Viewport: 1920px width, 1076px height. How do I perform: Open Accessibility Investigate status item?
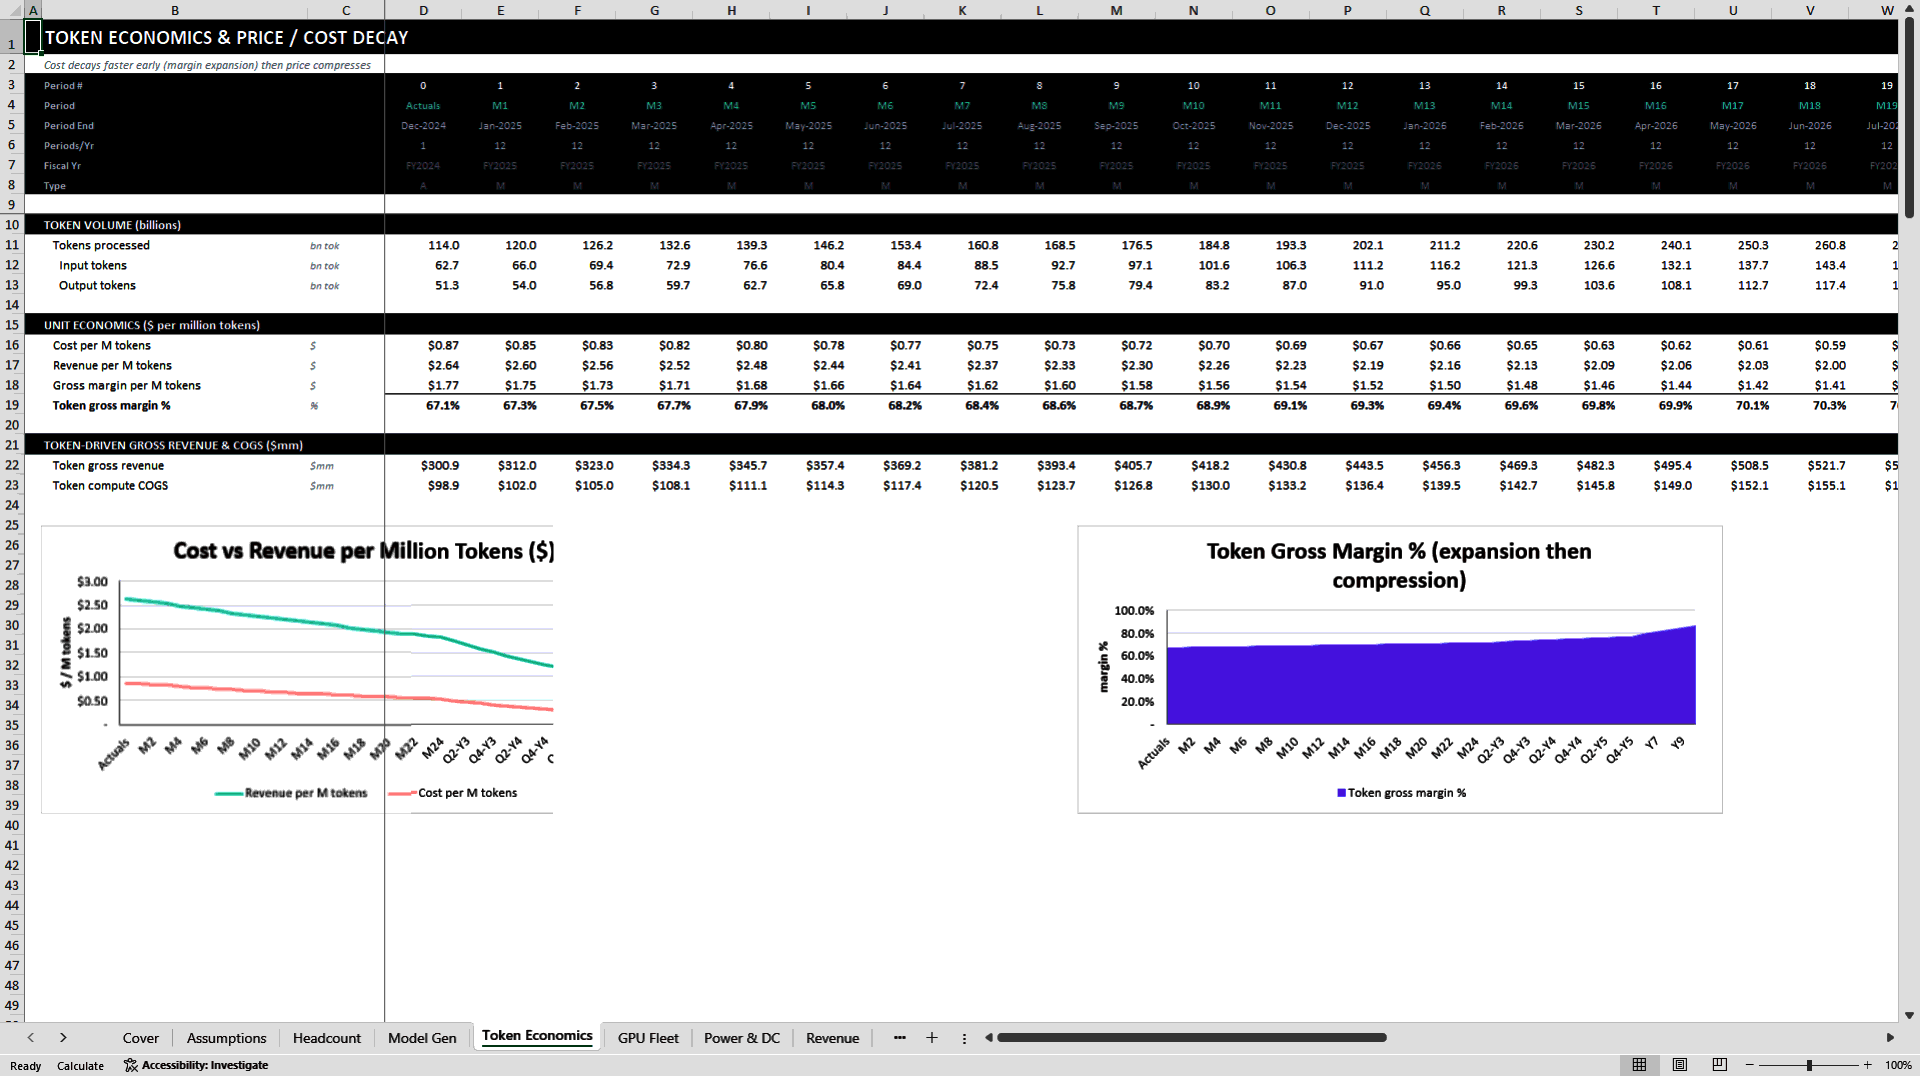click(x=196, y=1065)
